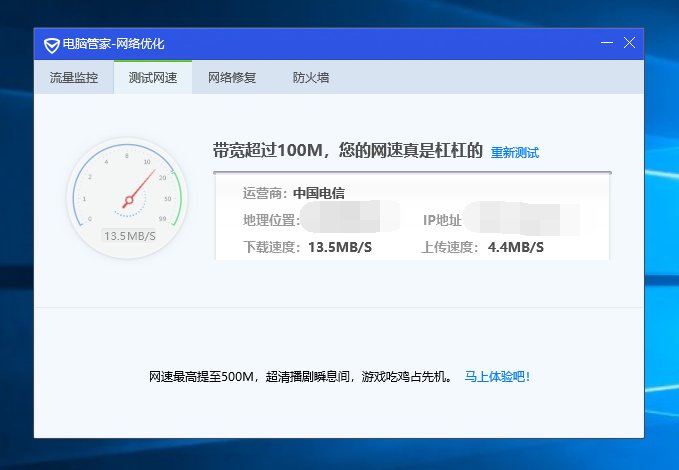Click the IP地址 label
This screenshot has height=470, width=679.
(x=442, y=220)
